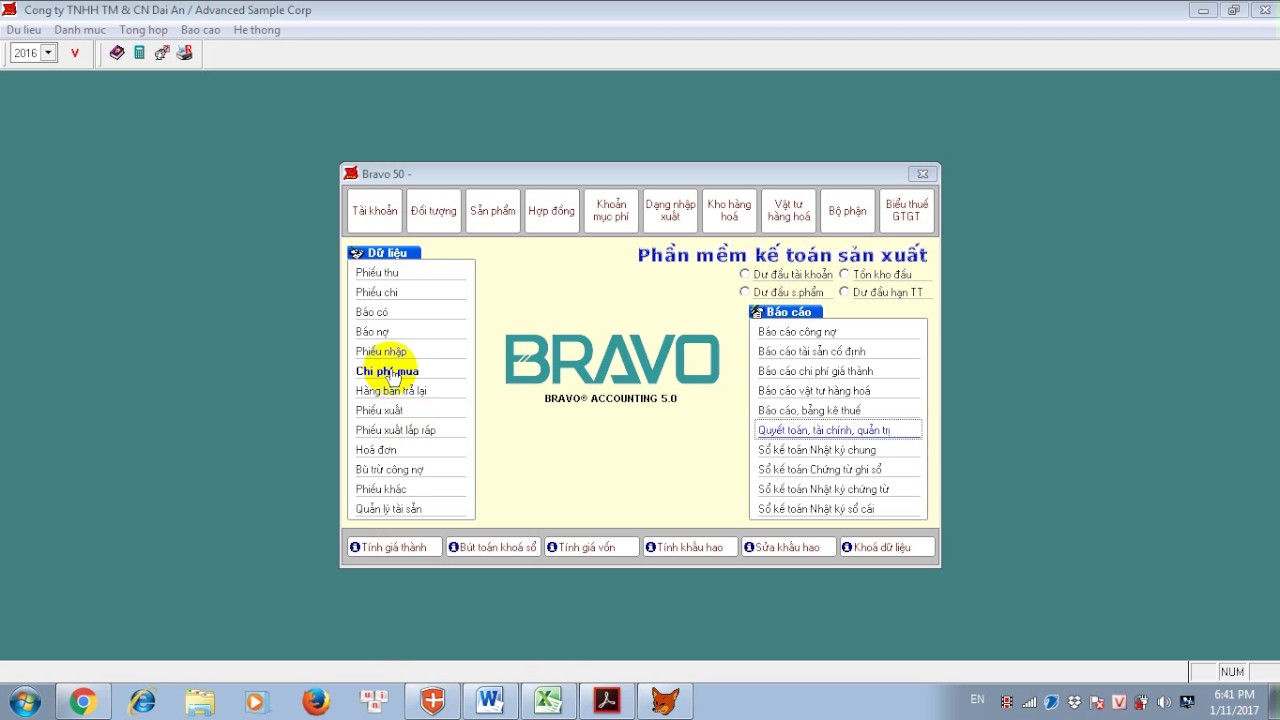Click the Vật tư hàng hoá button

click(x=789, y=211)
